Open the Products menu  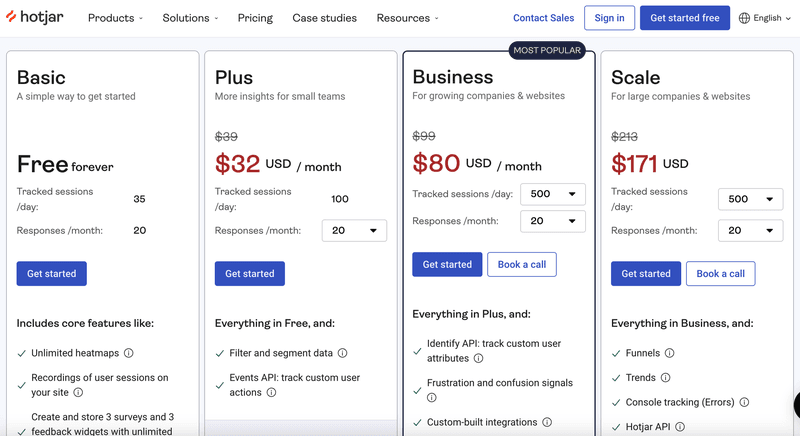tap(115, 18)
